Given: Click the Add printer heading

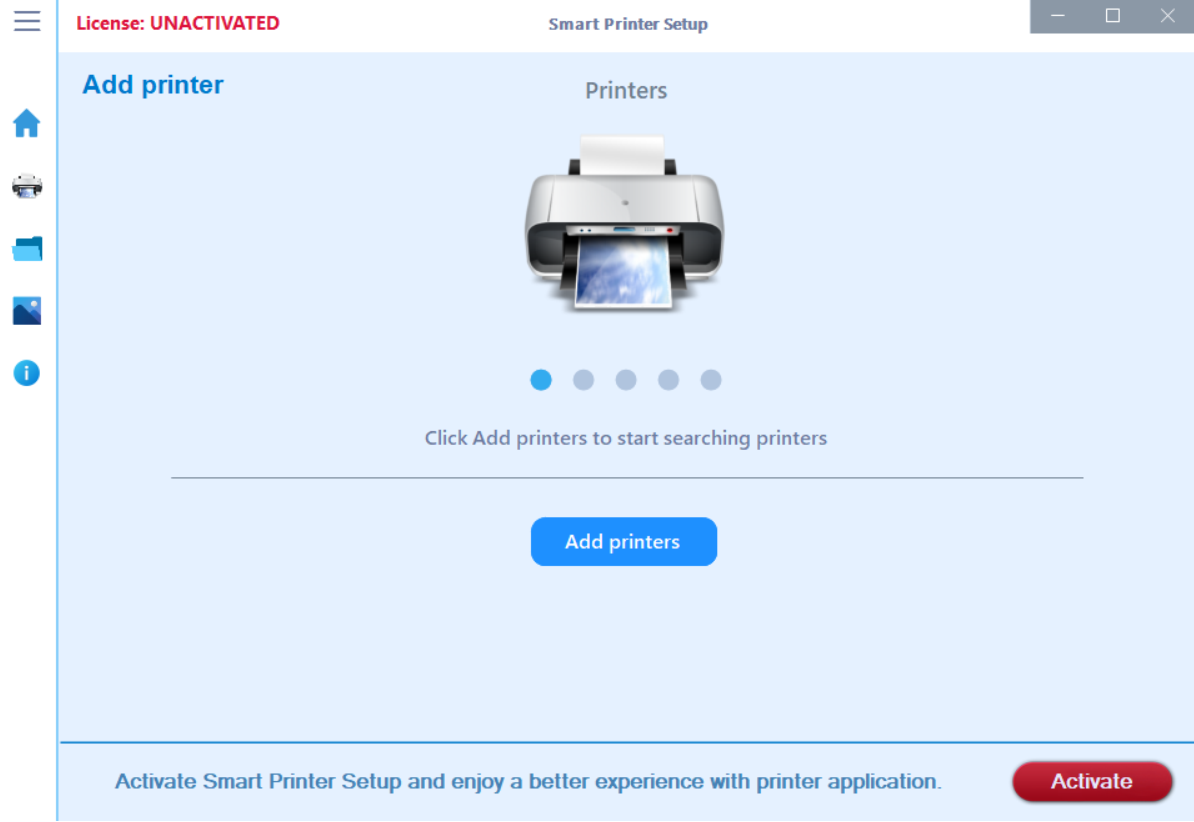Looking at the screenshot, I should (152, 85).
